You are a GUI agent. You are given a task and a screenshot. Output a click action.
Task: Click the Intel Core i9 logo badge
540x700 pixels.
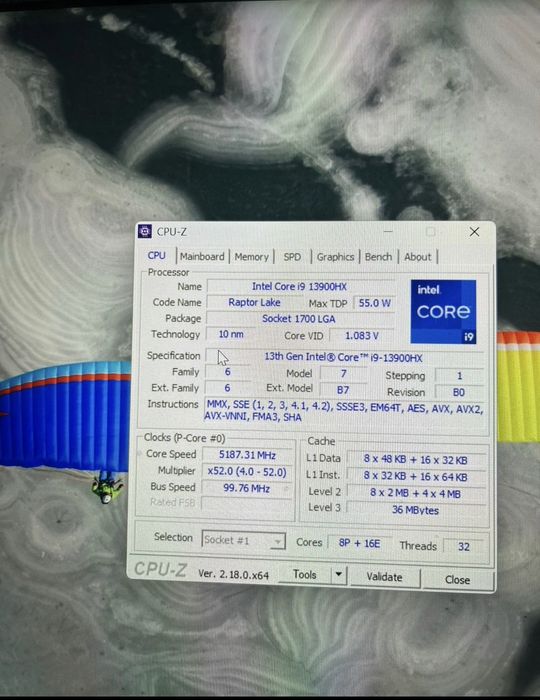click(443, 312)
